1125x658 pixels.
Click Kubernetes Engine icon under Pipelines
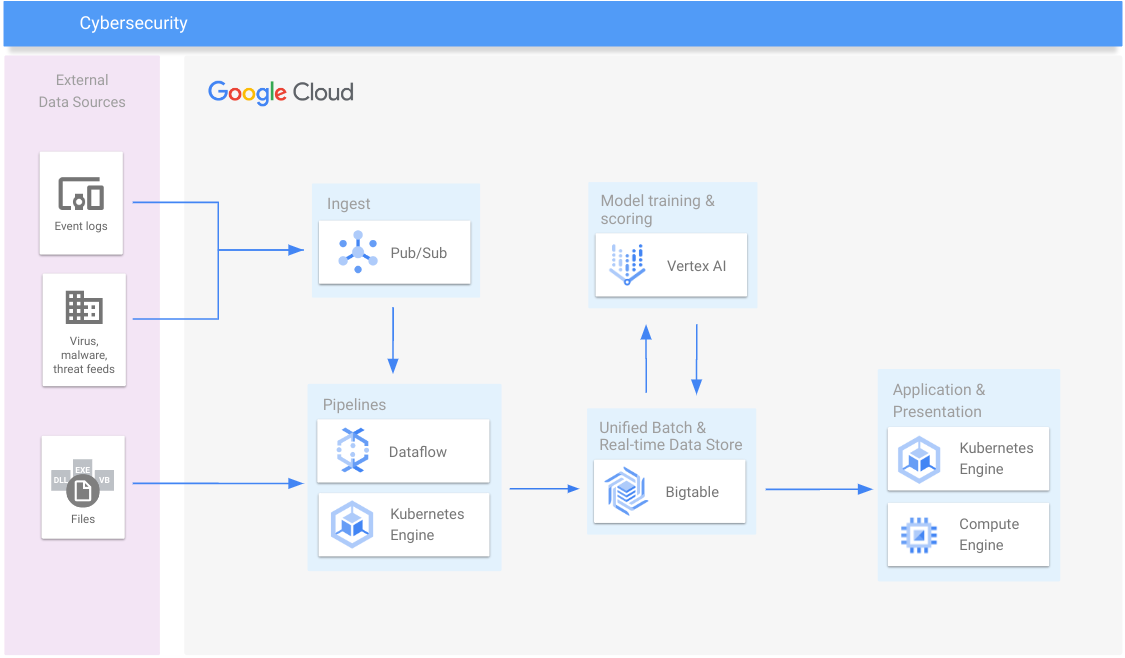[352, 525]
